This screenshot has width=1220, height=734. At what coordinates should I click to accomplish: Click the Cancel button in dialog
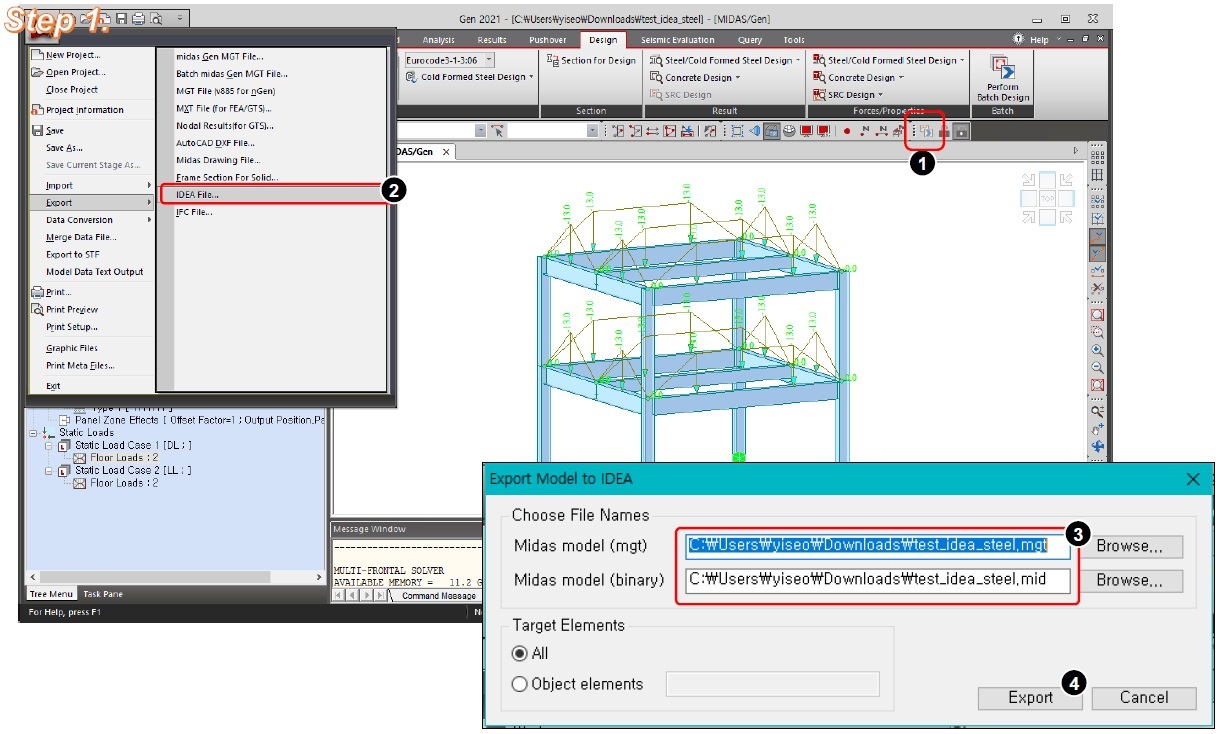pyautogui.click(x=1144, y=698)
